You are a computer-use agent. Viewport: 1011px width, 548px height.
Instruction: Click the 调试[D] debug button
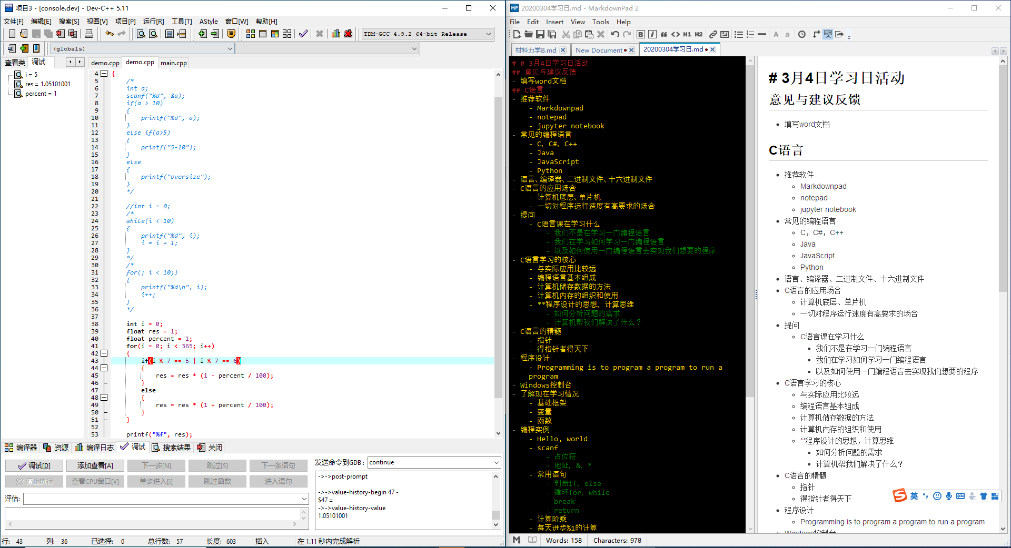33,465
